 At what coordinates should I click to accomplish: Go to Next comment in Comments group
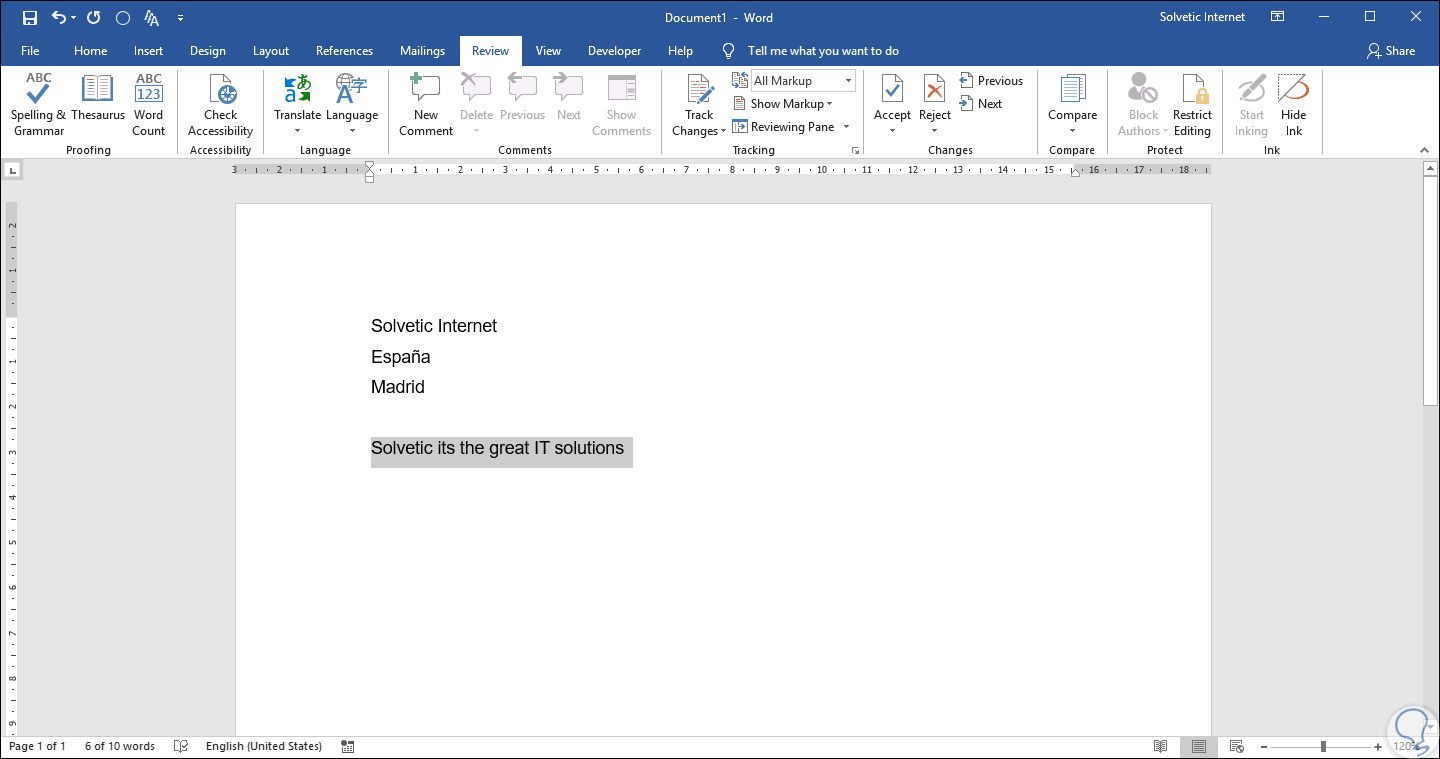pos(569,98)
